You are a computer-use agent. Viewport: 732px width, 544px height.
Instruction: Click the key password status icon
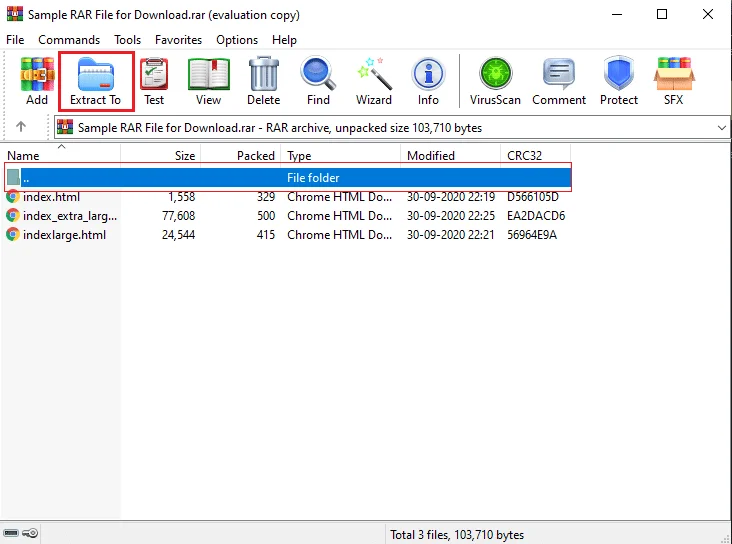tap(31, 533)
